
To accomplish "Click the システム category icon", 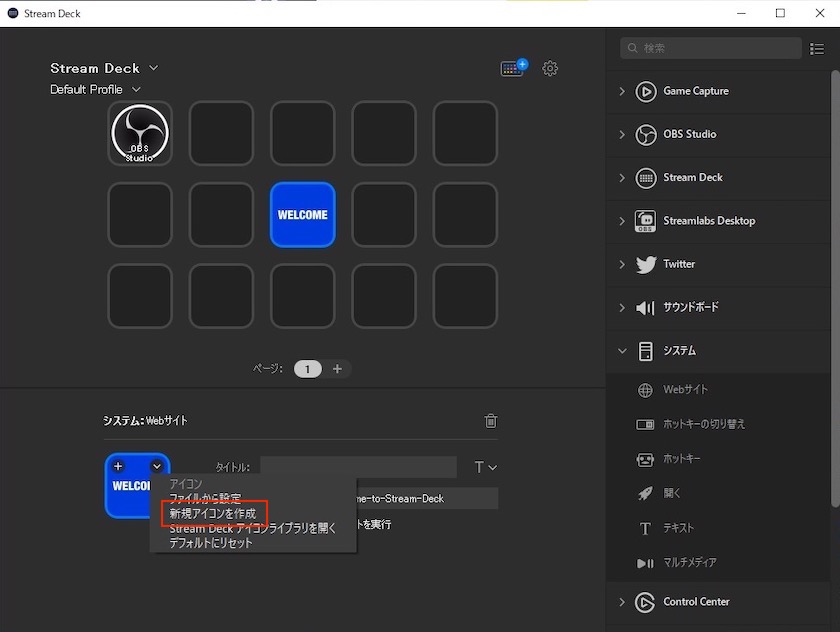I will pyautogui.click(x=646, y=351).
